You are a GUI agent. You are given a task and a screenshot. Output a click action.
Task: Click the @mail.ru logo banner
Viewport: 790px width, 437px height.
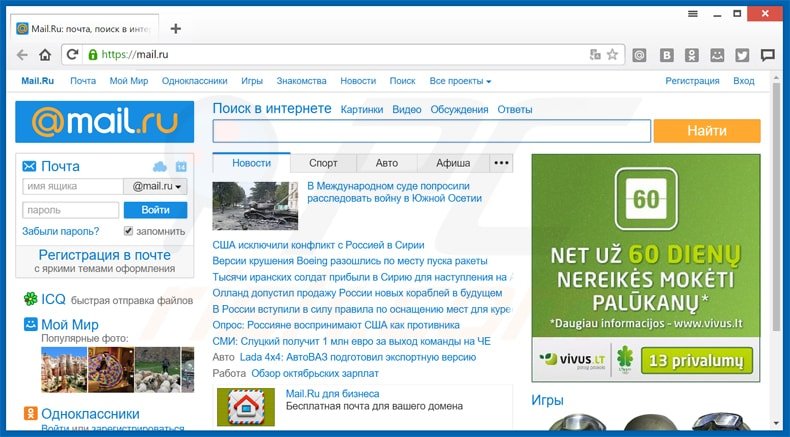coord(105,122)
